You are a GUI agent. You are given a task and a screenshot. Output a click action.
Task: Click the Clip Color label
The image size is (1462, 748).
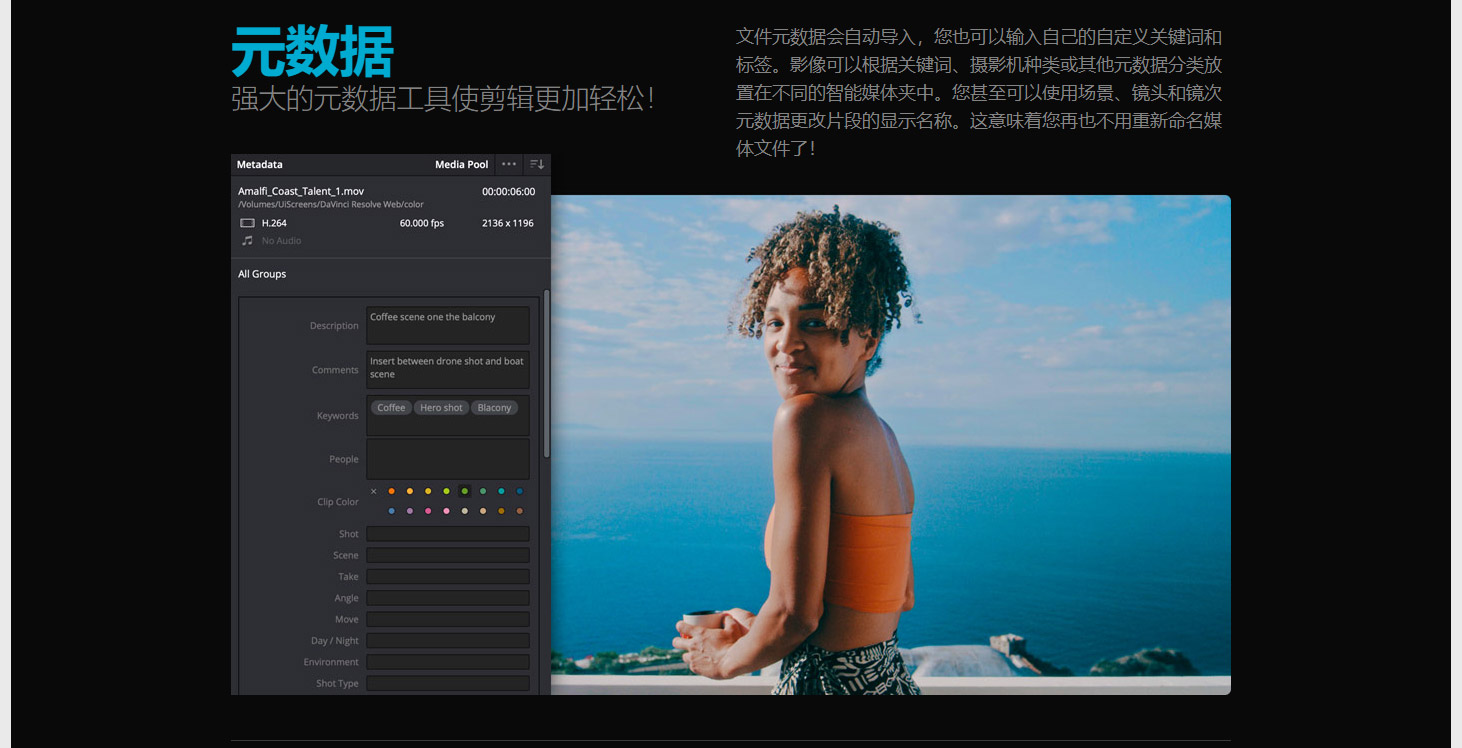(x=338, y=502)
